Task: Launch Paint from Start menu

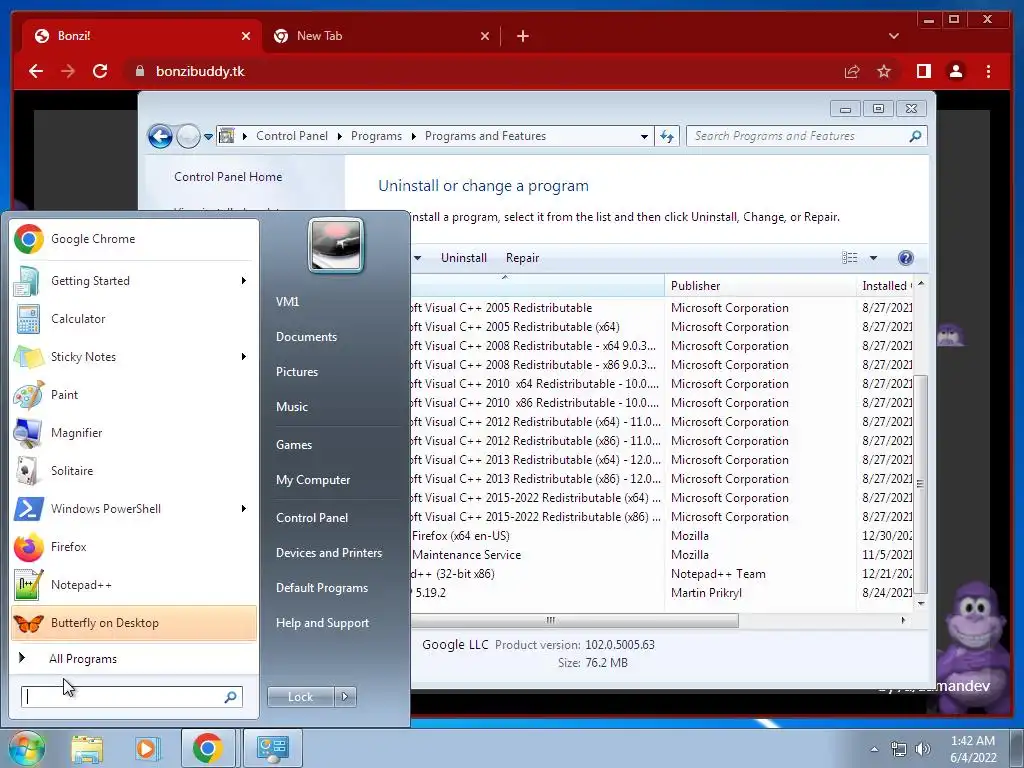Action: point(134,394)
